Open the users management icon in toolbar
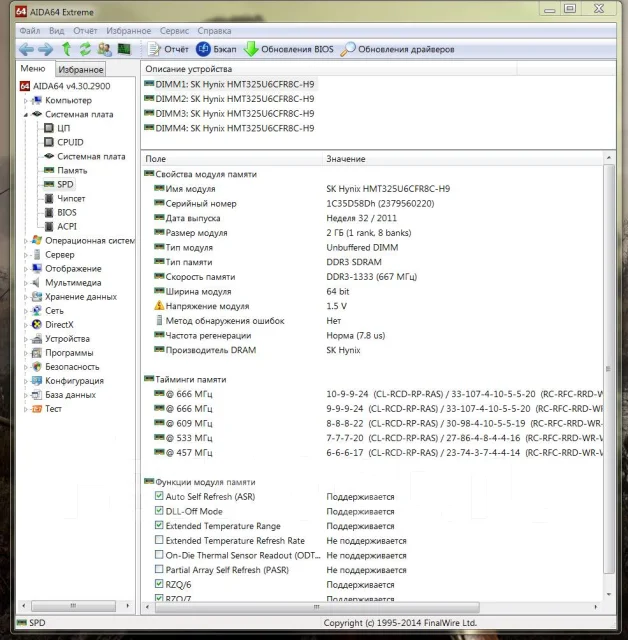Viewport: 628px width, 640px height. click(x=104, y=49)
